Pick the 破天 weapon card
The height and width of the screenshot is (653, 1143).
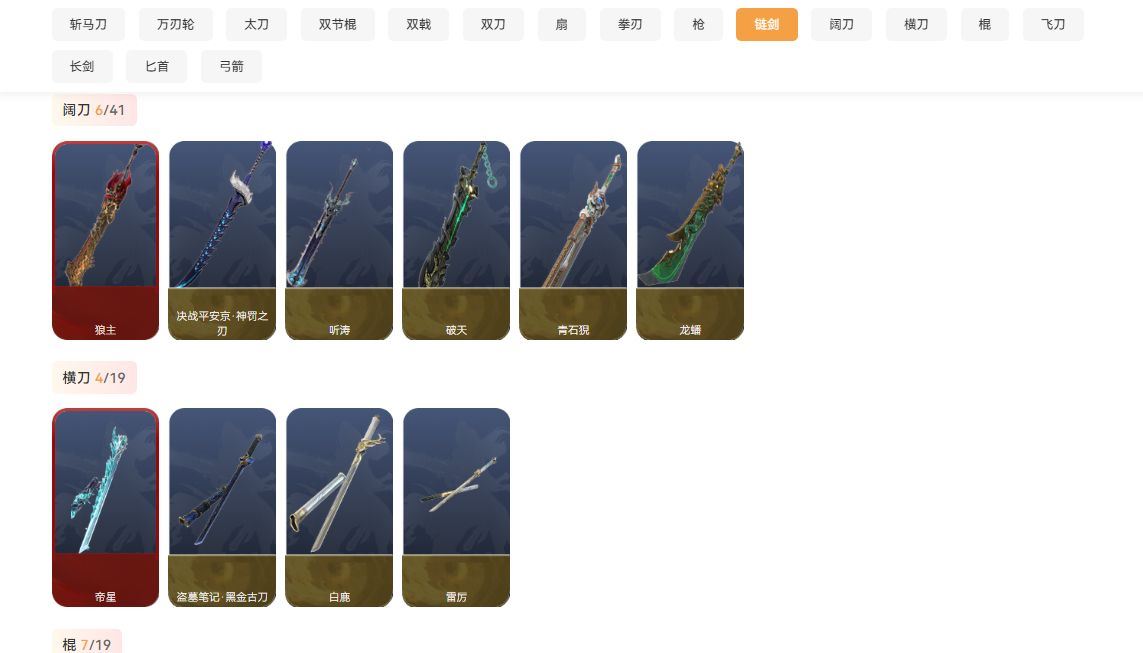pos(456,241)
